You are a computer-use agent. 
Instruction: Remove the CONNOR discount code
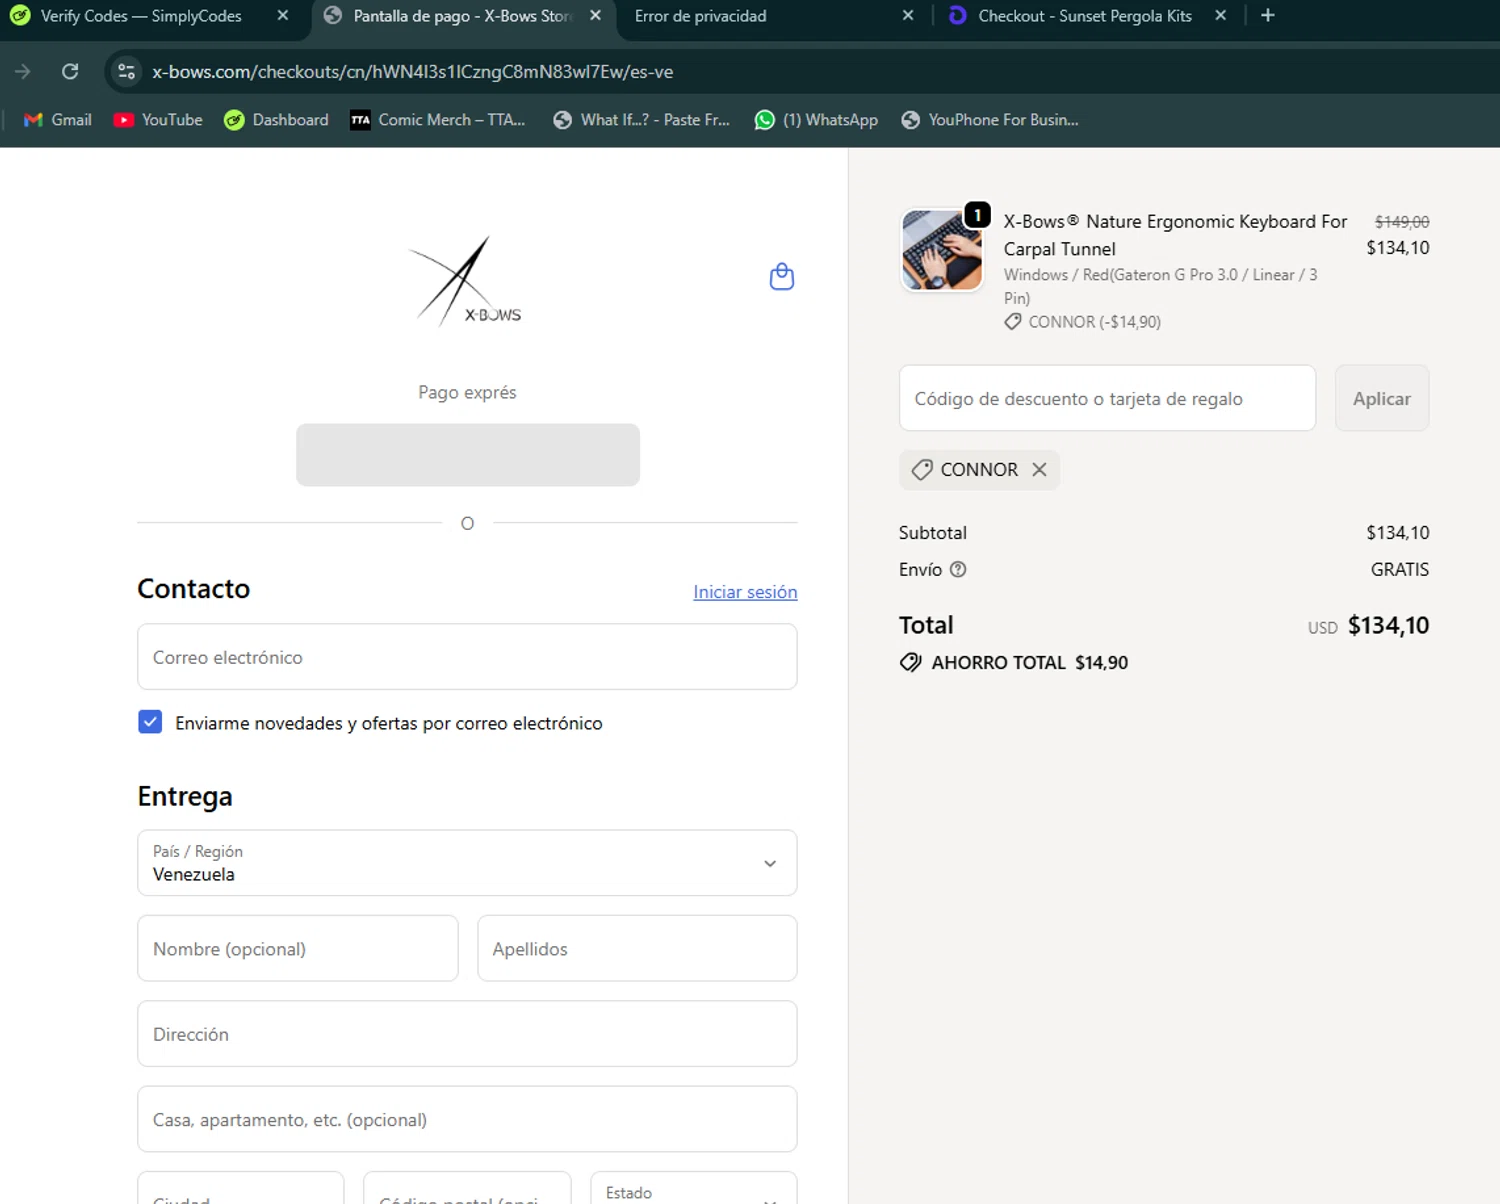tap(1039, 470)
